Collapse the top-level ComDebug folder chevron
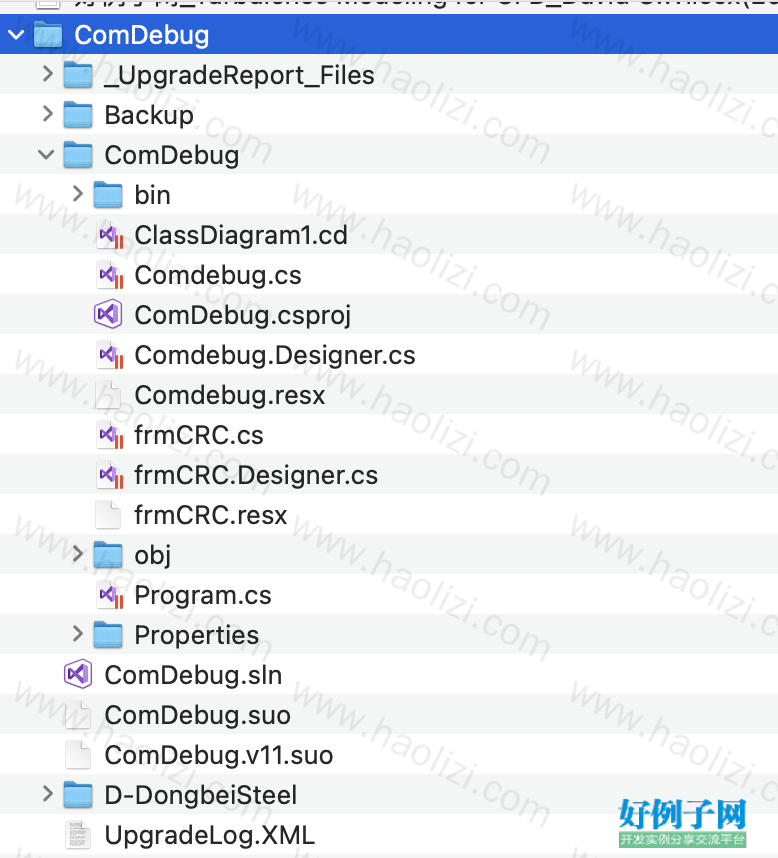Viewport: 778px width, 858px height. pyautogui.click(x=16, y=35)
